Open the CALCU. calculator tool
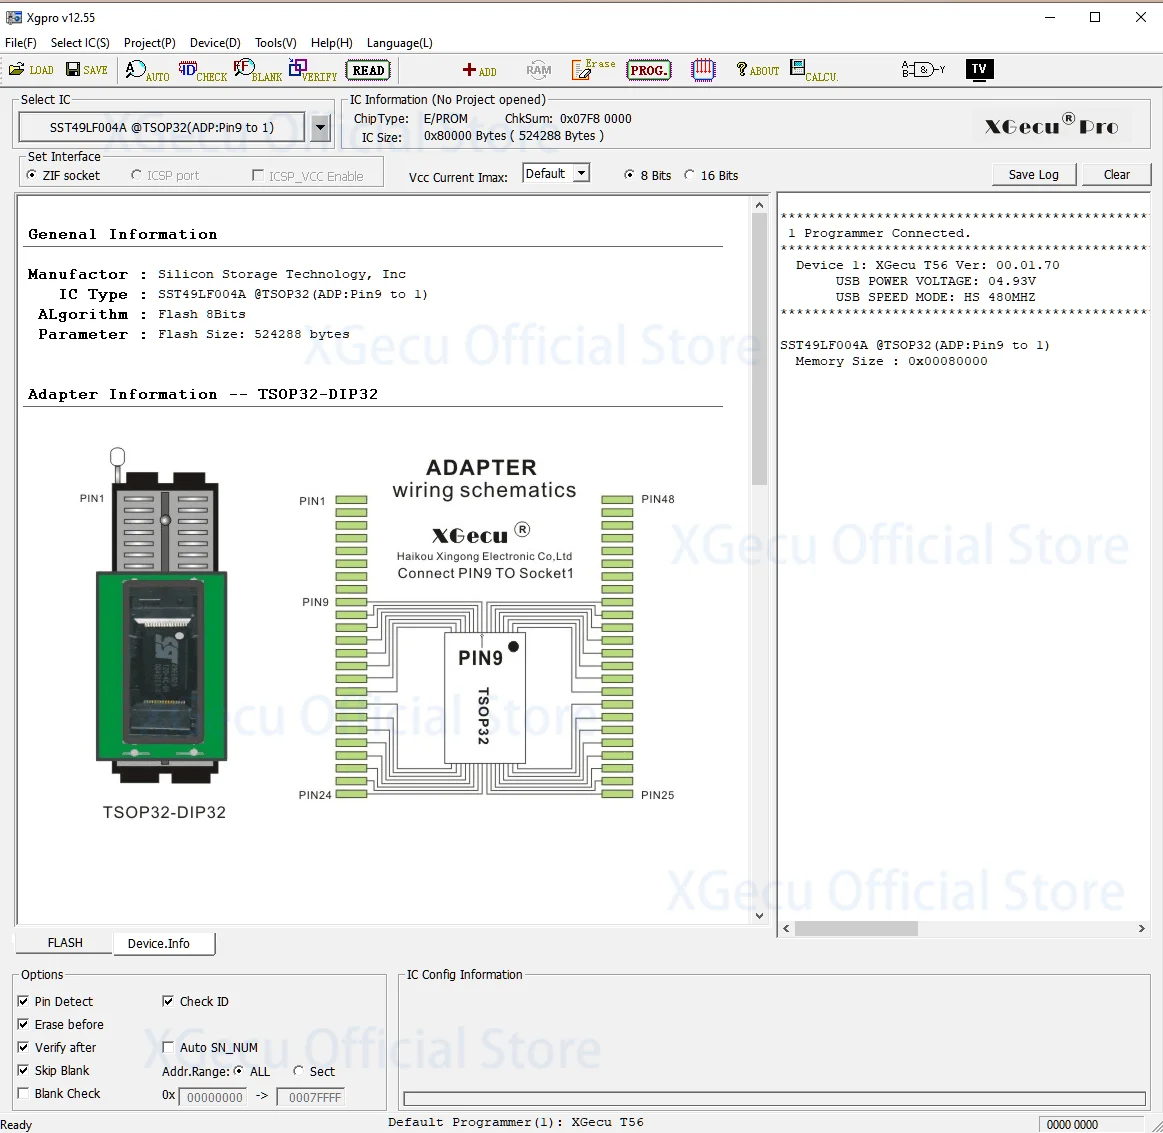This screenshot has height=1133, width=1163. click(x=813, y=70)
